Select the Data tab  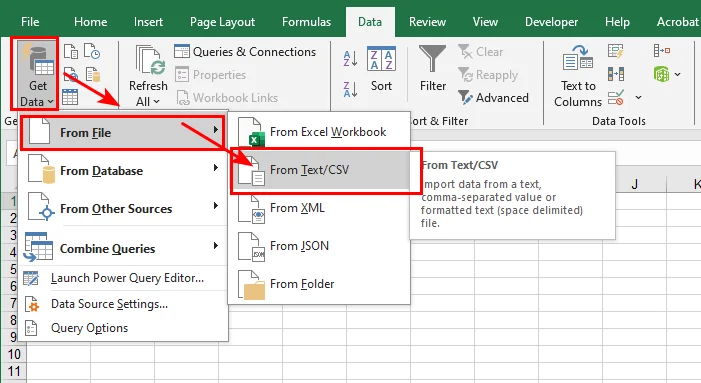click(370, 22)
